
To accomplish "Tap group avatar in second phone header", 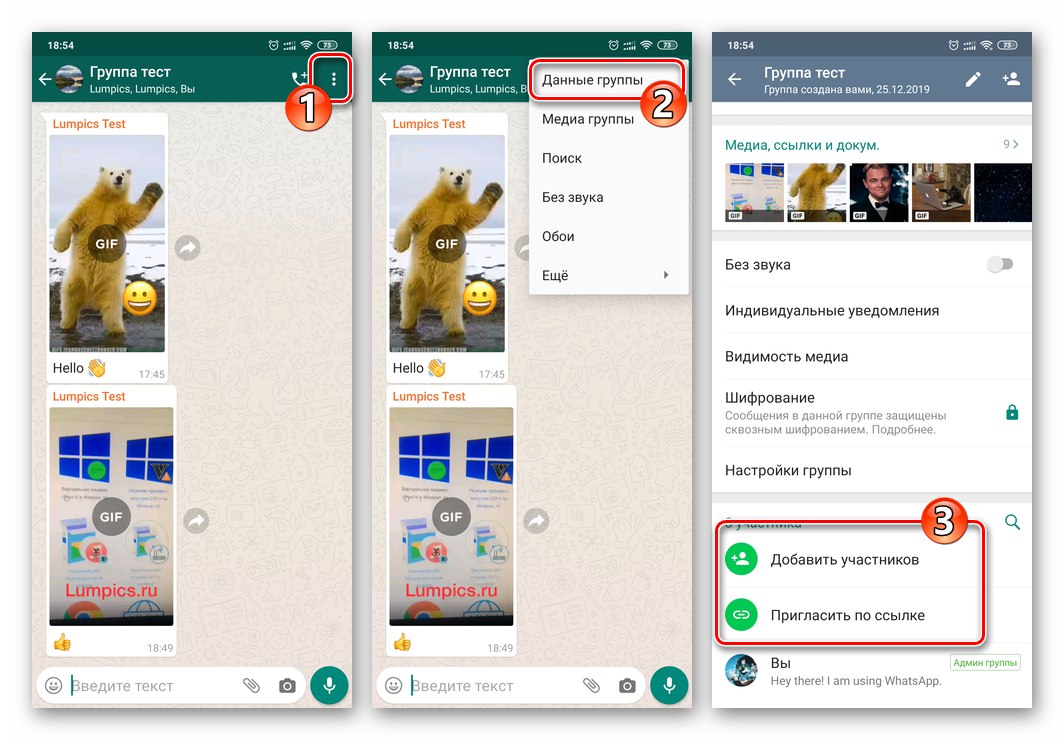I will [408, 79].
